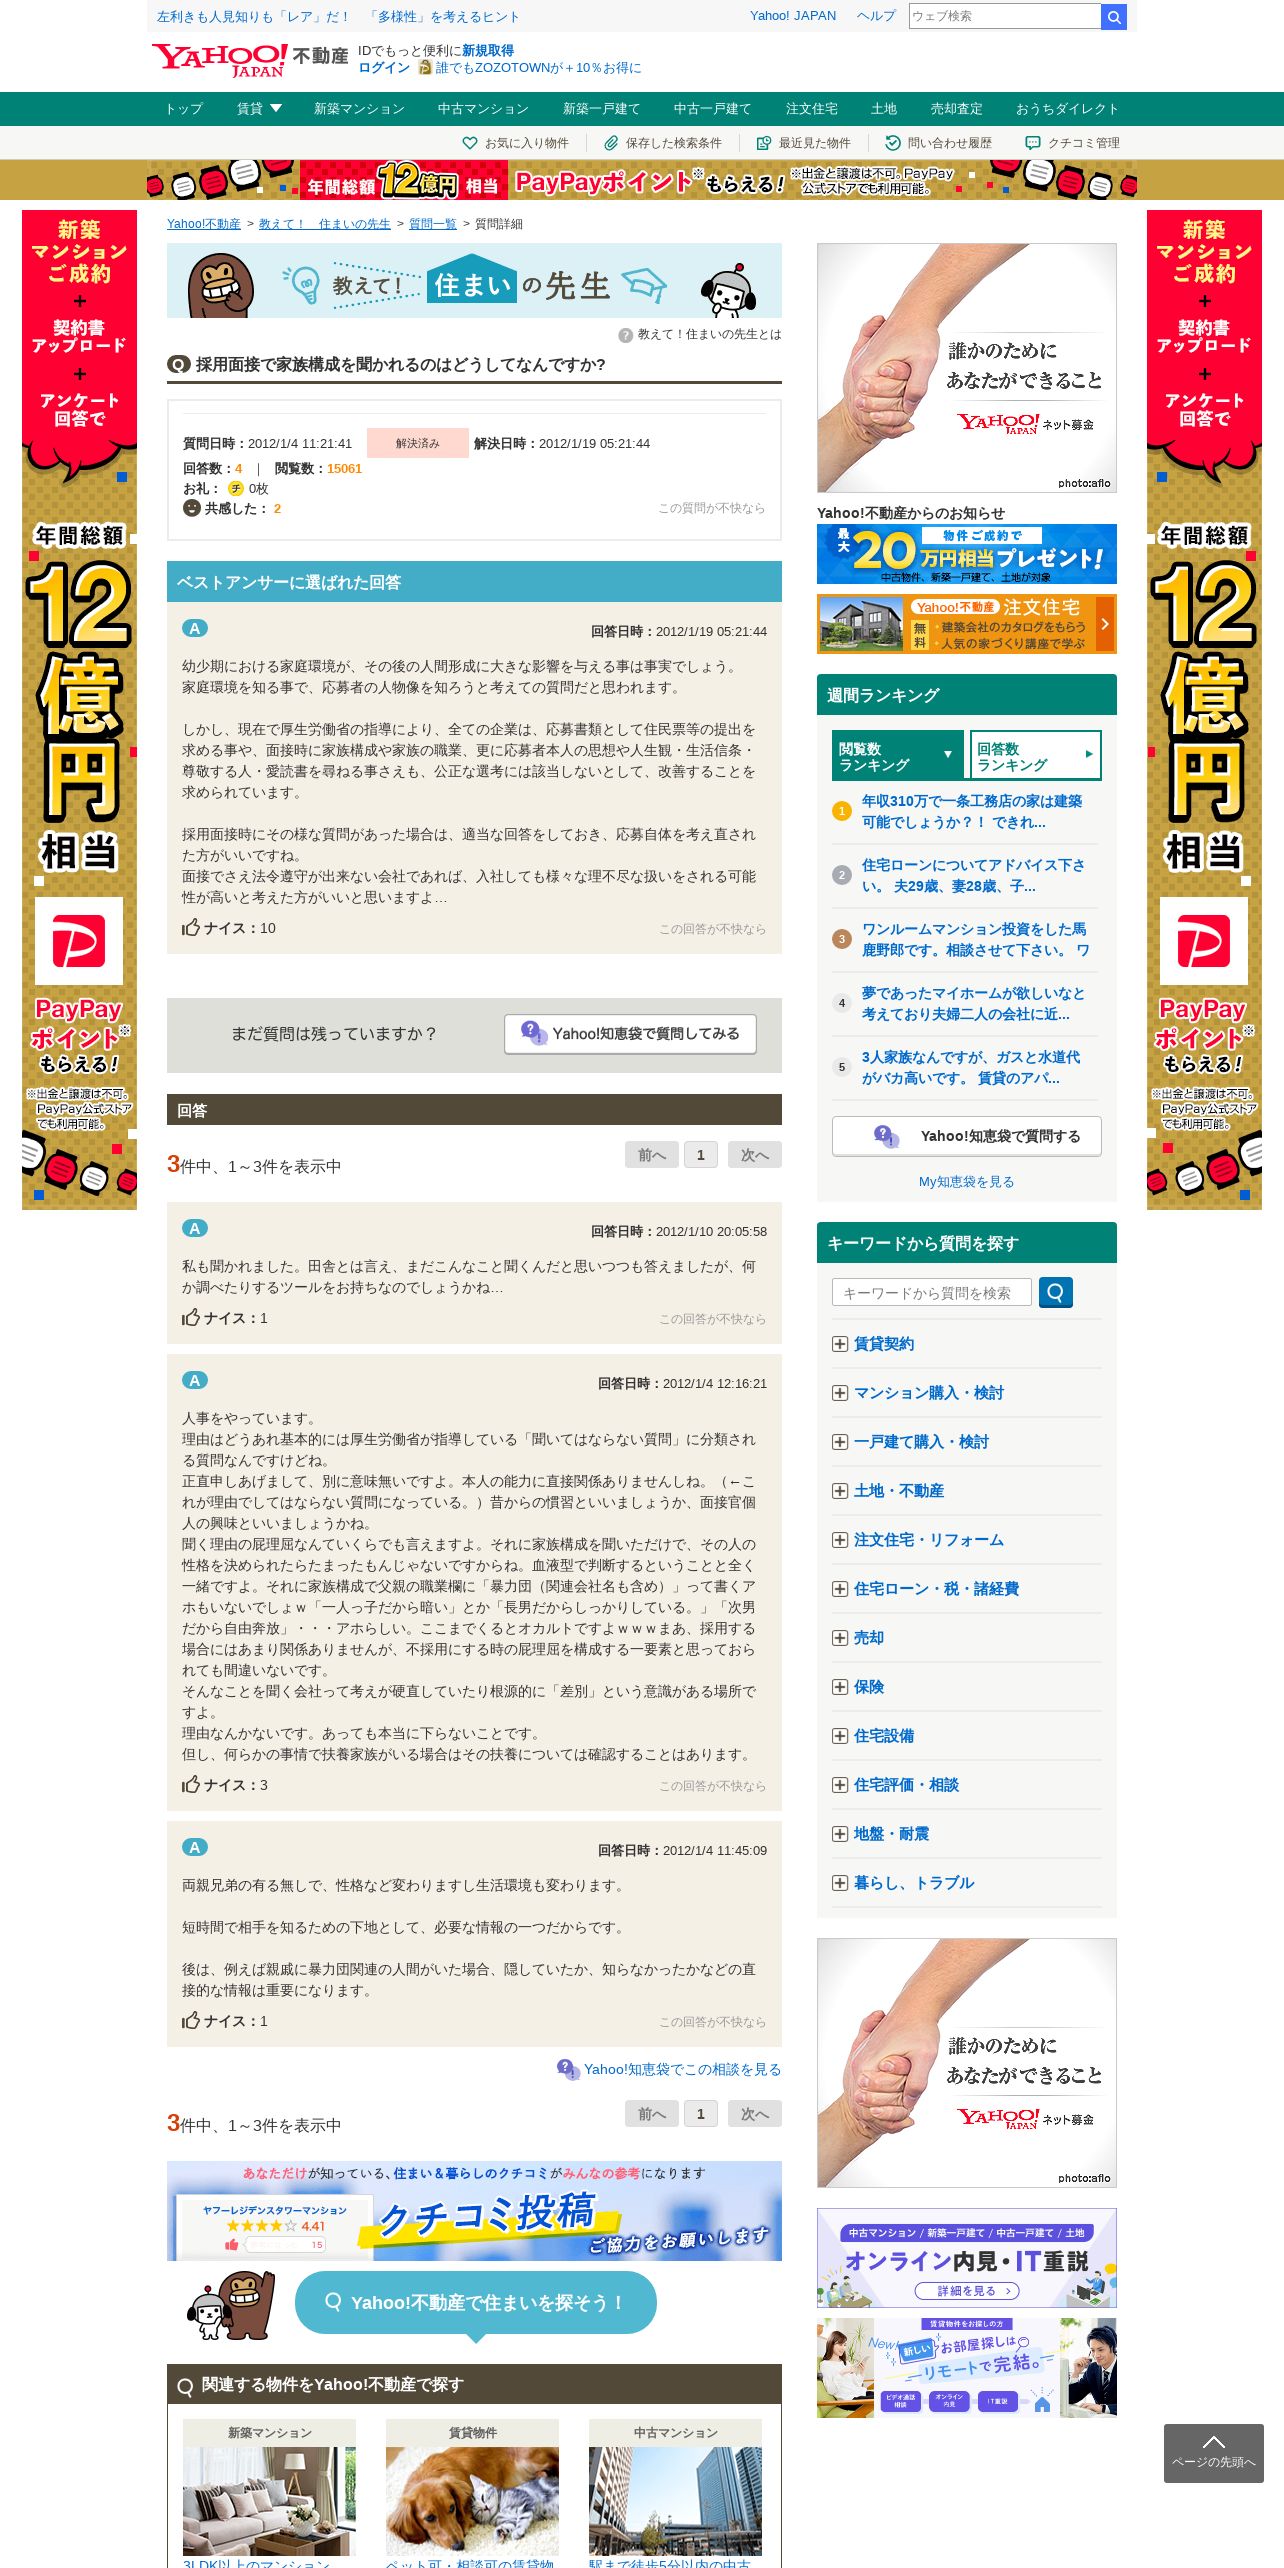Click the web search magnifier button
Screen dimensions: 1284x2568
[1113, 17]
